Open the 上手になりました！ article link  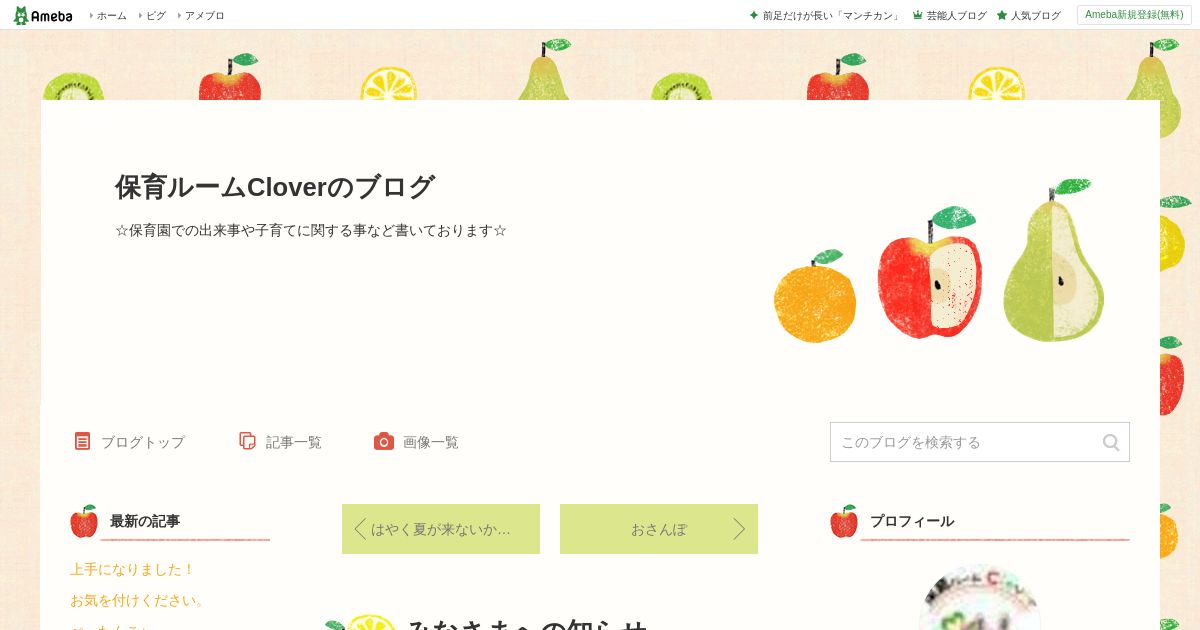132,569
